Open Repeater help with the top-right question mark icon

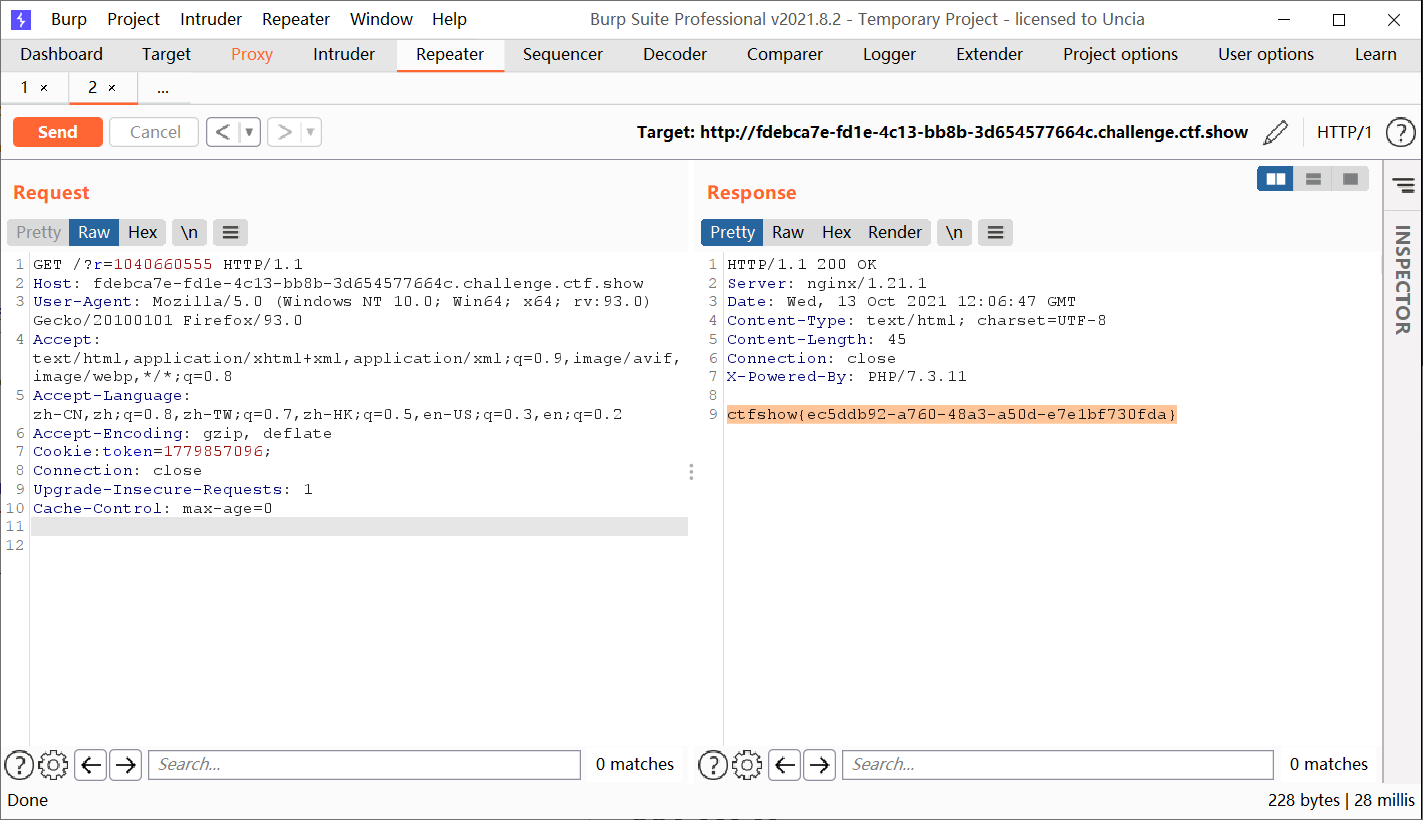point(1401,132)
